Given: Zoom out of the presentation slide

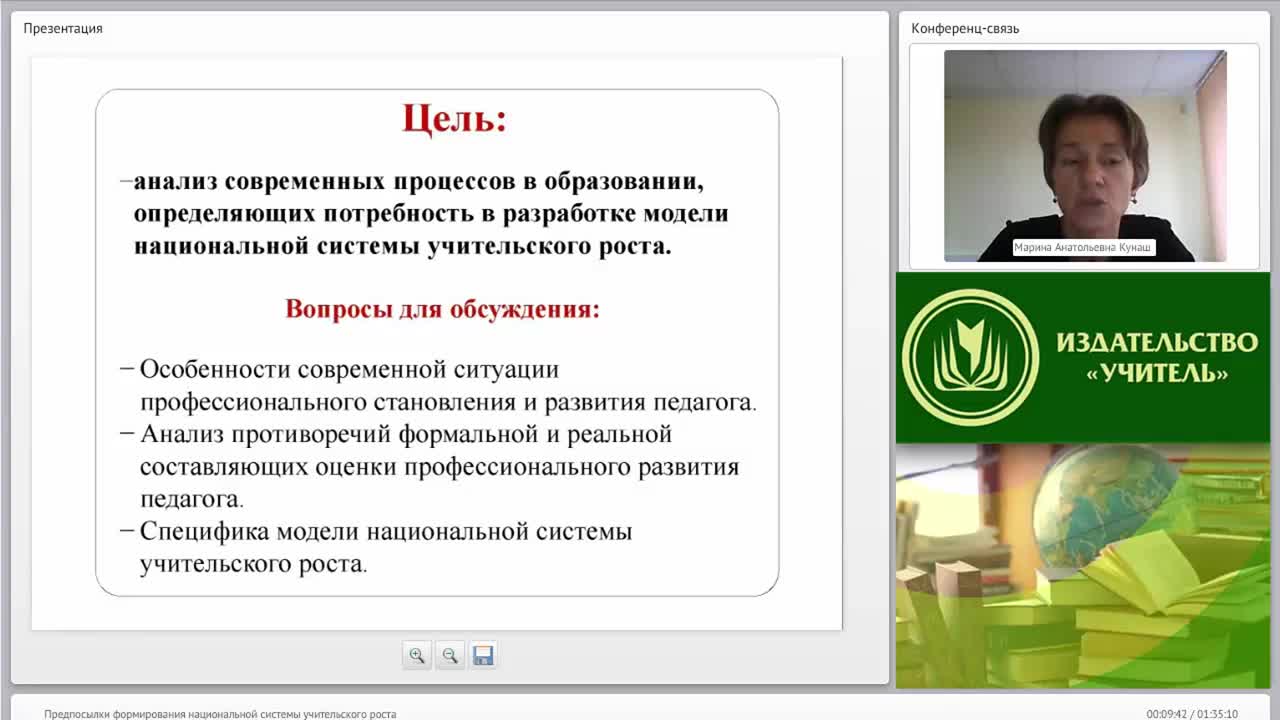Looking at the screenshot, I should (x=450, y=655).
